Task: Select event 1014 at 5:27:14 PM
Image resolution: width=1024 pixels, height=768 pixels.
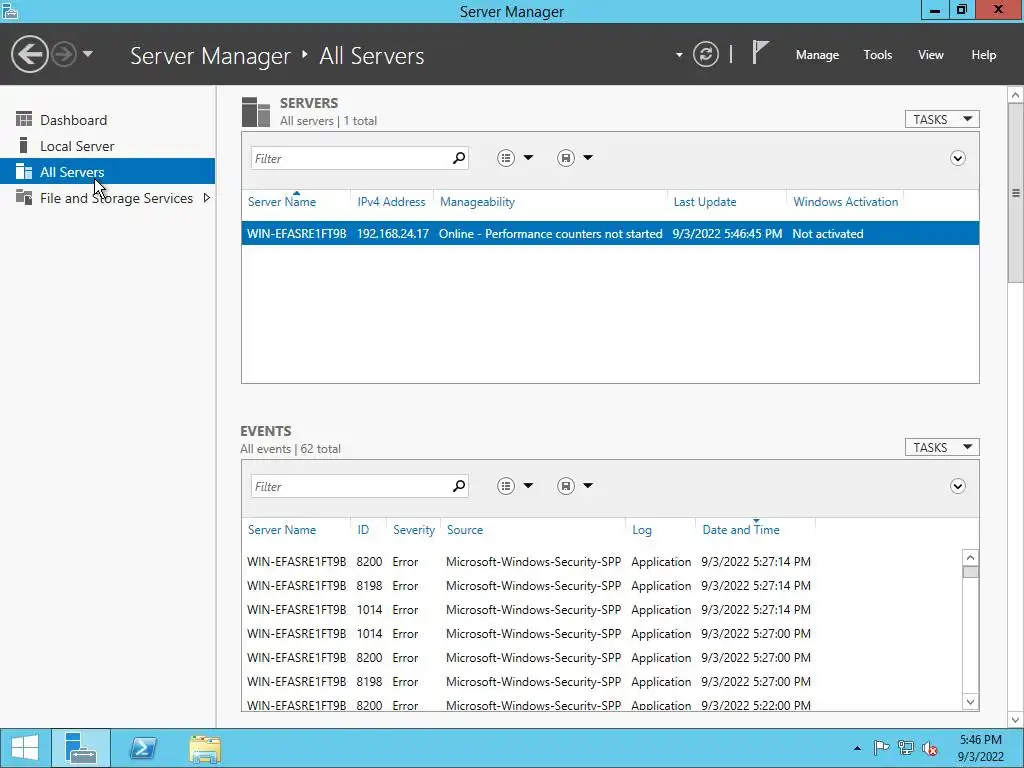Action: pyautogui.click(x=601, y=610)
